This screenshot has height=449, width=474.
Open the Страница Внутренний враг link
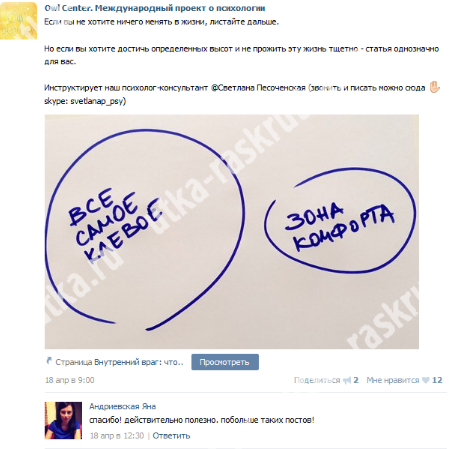[x=119, y=362]
